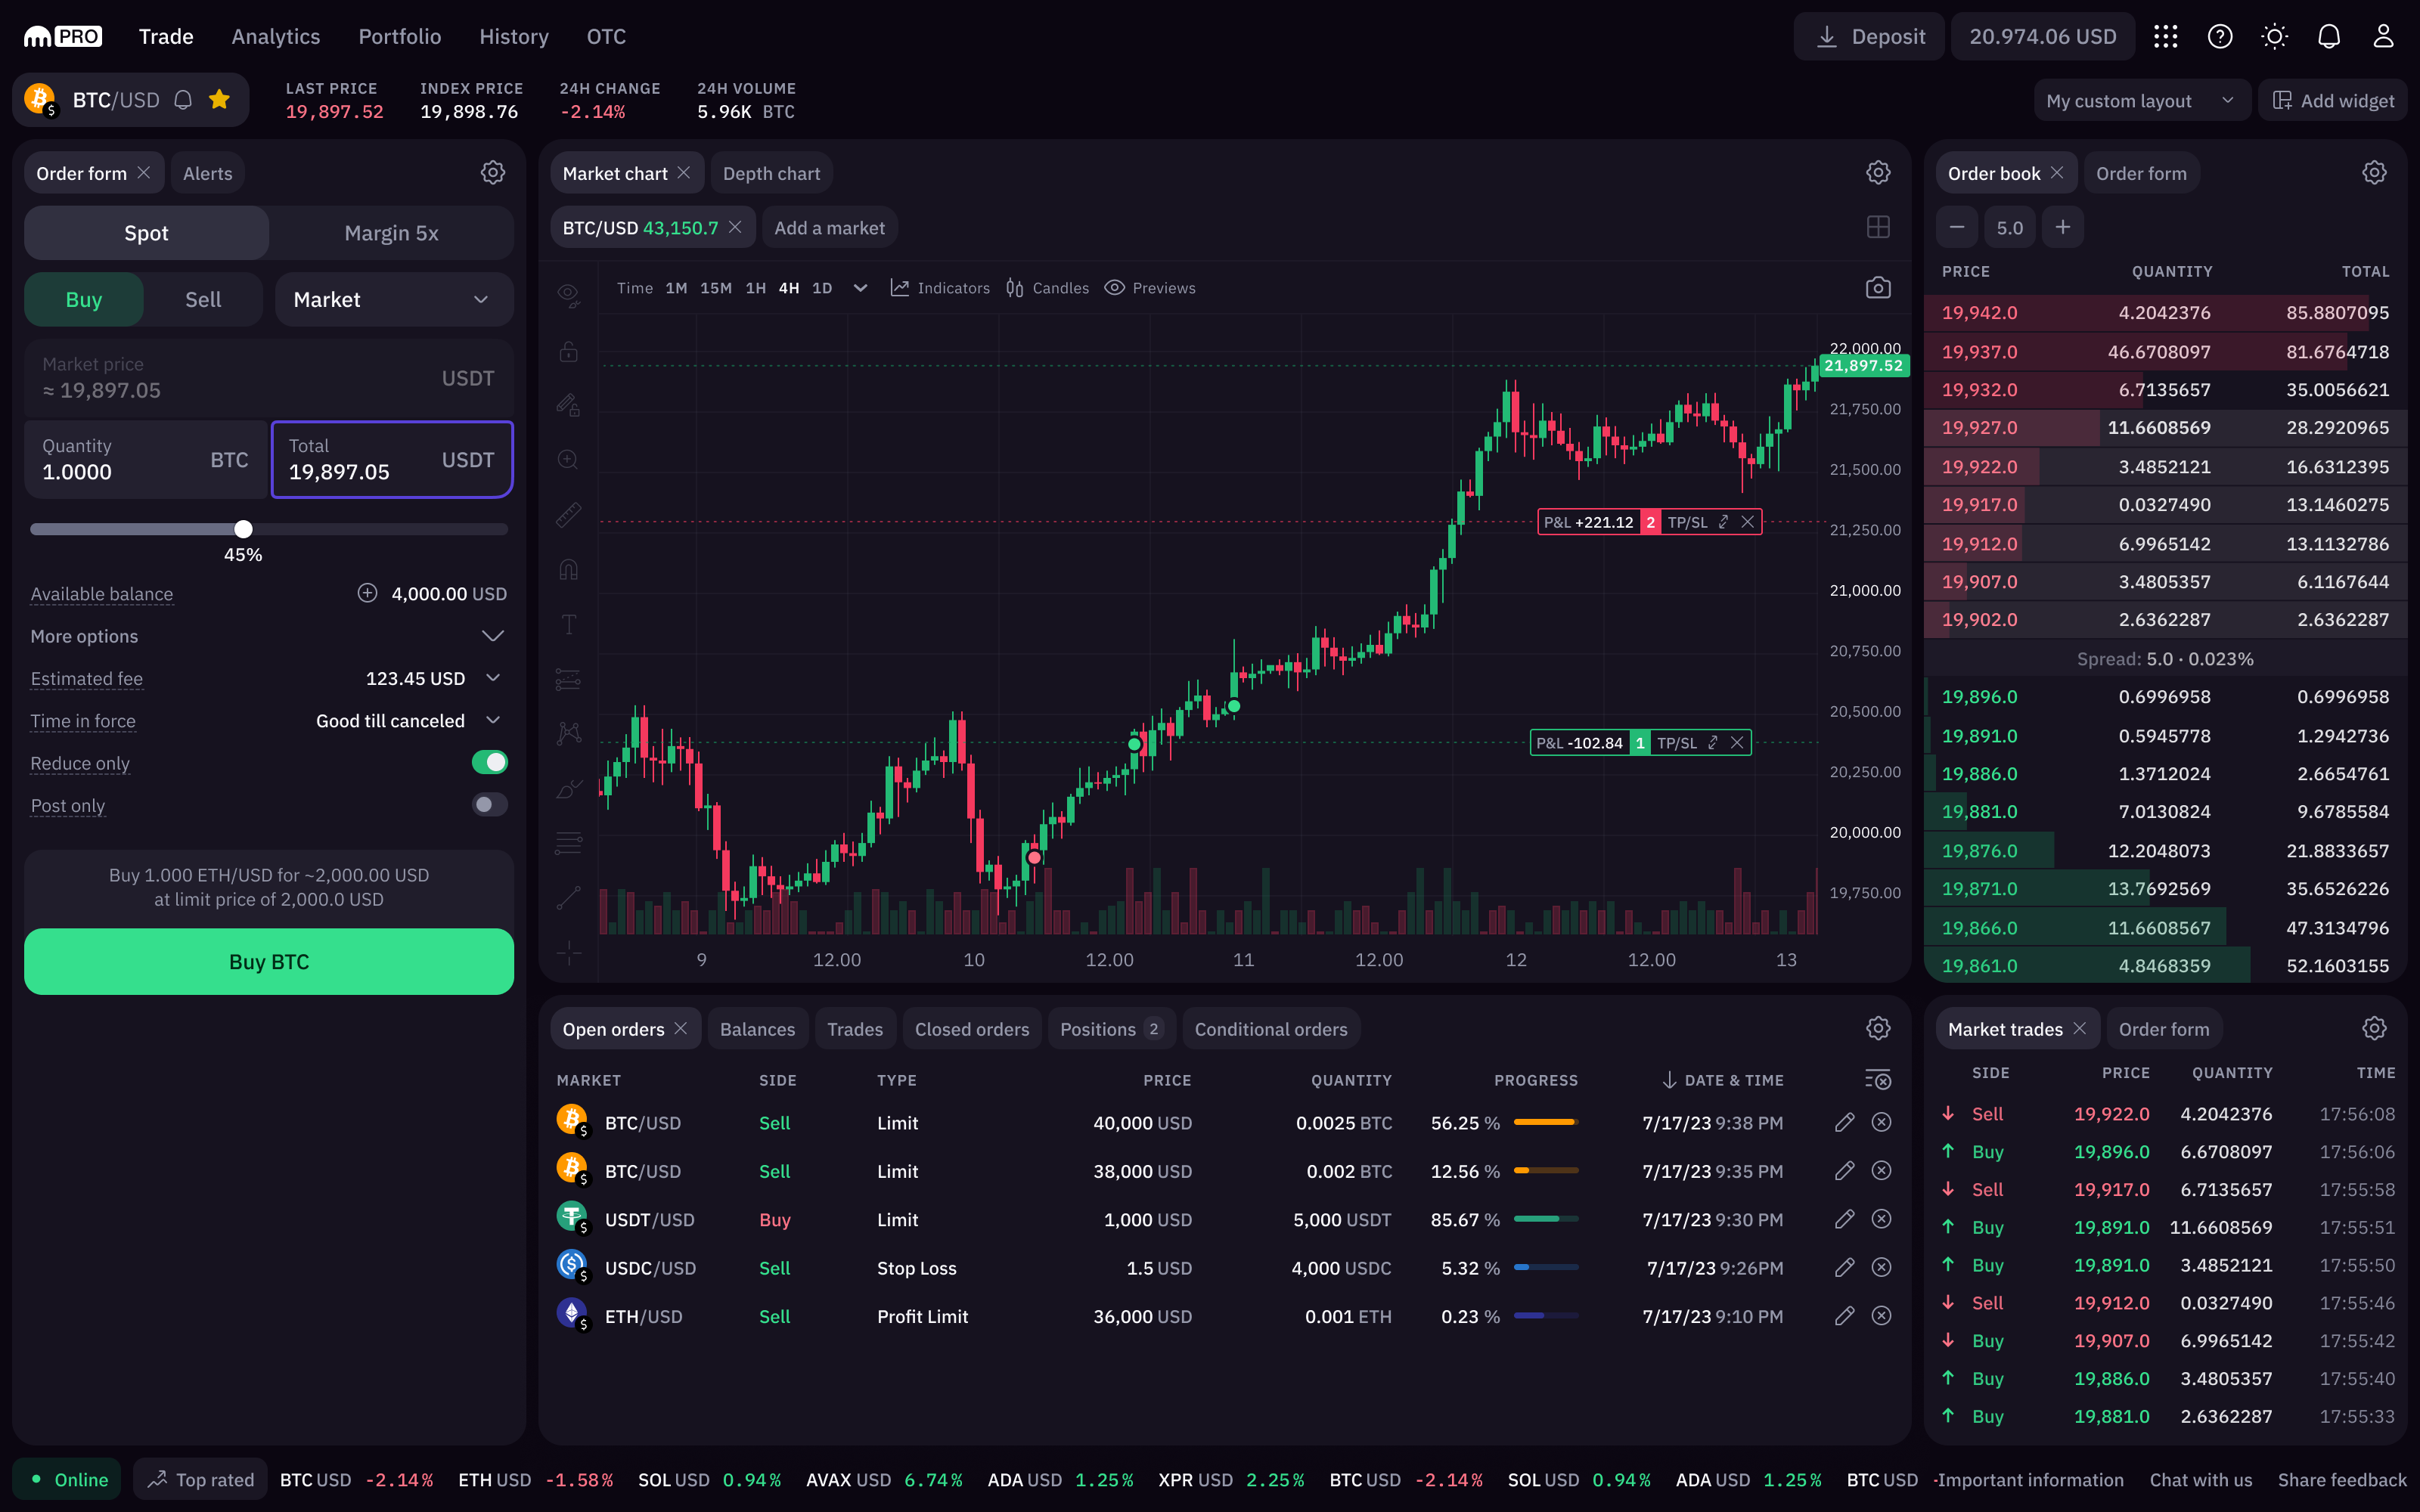Edit the 40,000 USD BTC/USD order
Image resolution: width=2420 pixels, height=1512 pixels.
(1844, 1122)
